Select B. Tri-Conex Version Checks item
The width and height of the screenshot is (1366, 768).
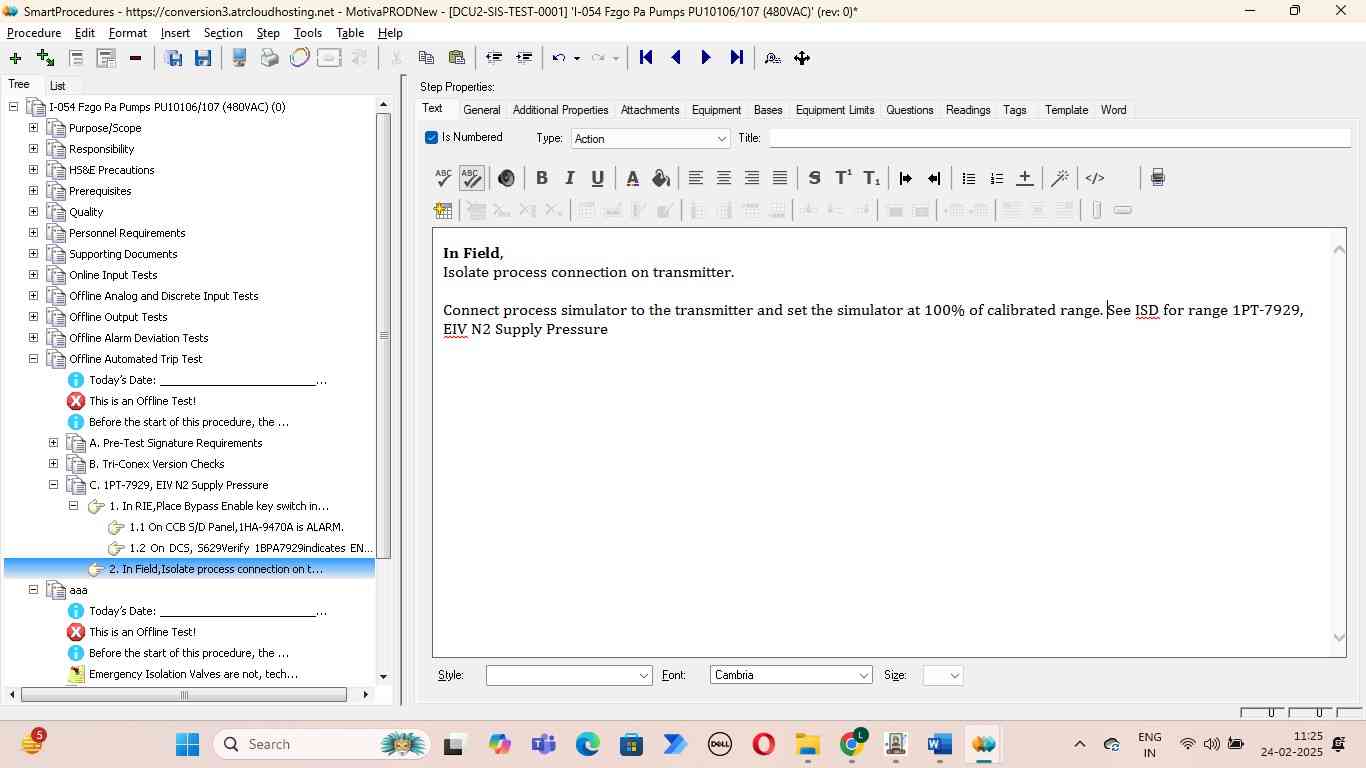coord(156,464)
